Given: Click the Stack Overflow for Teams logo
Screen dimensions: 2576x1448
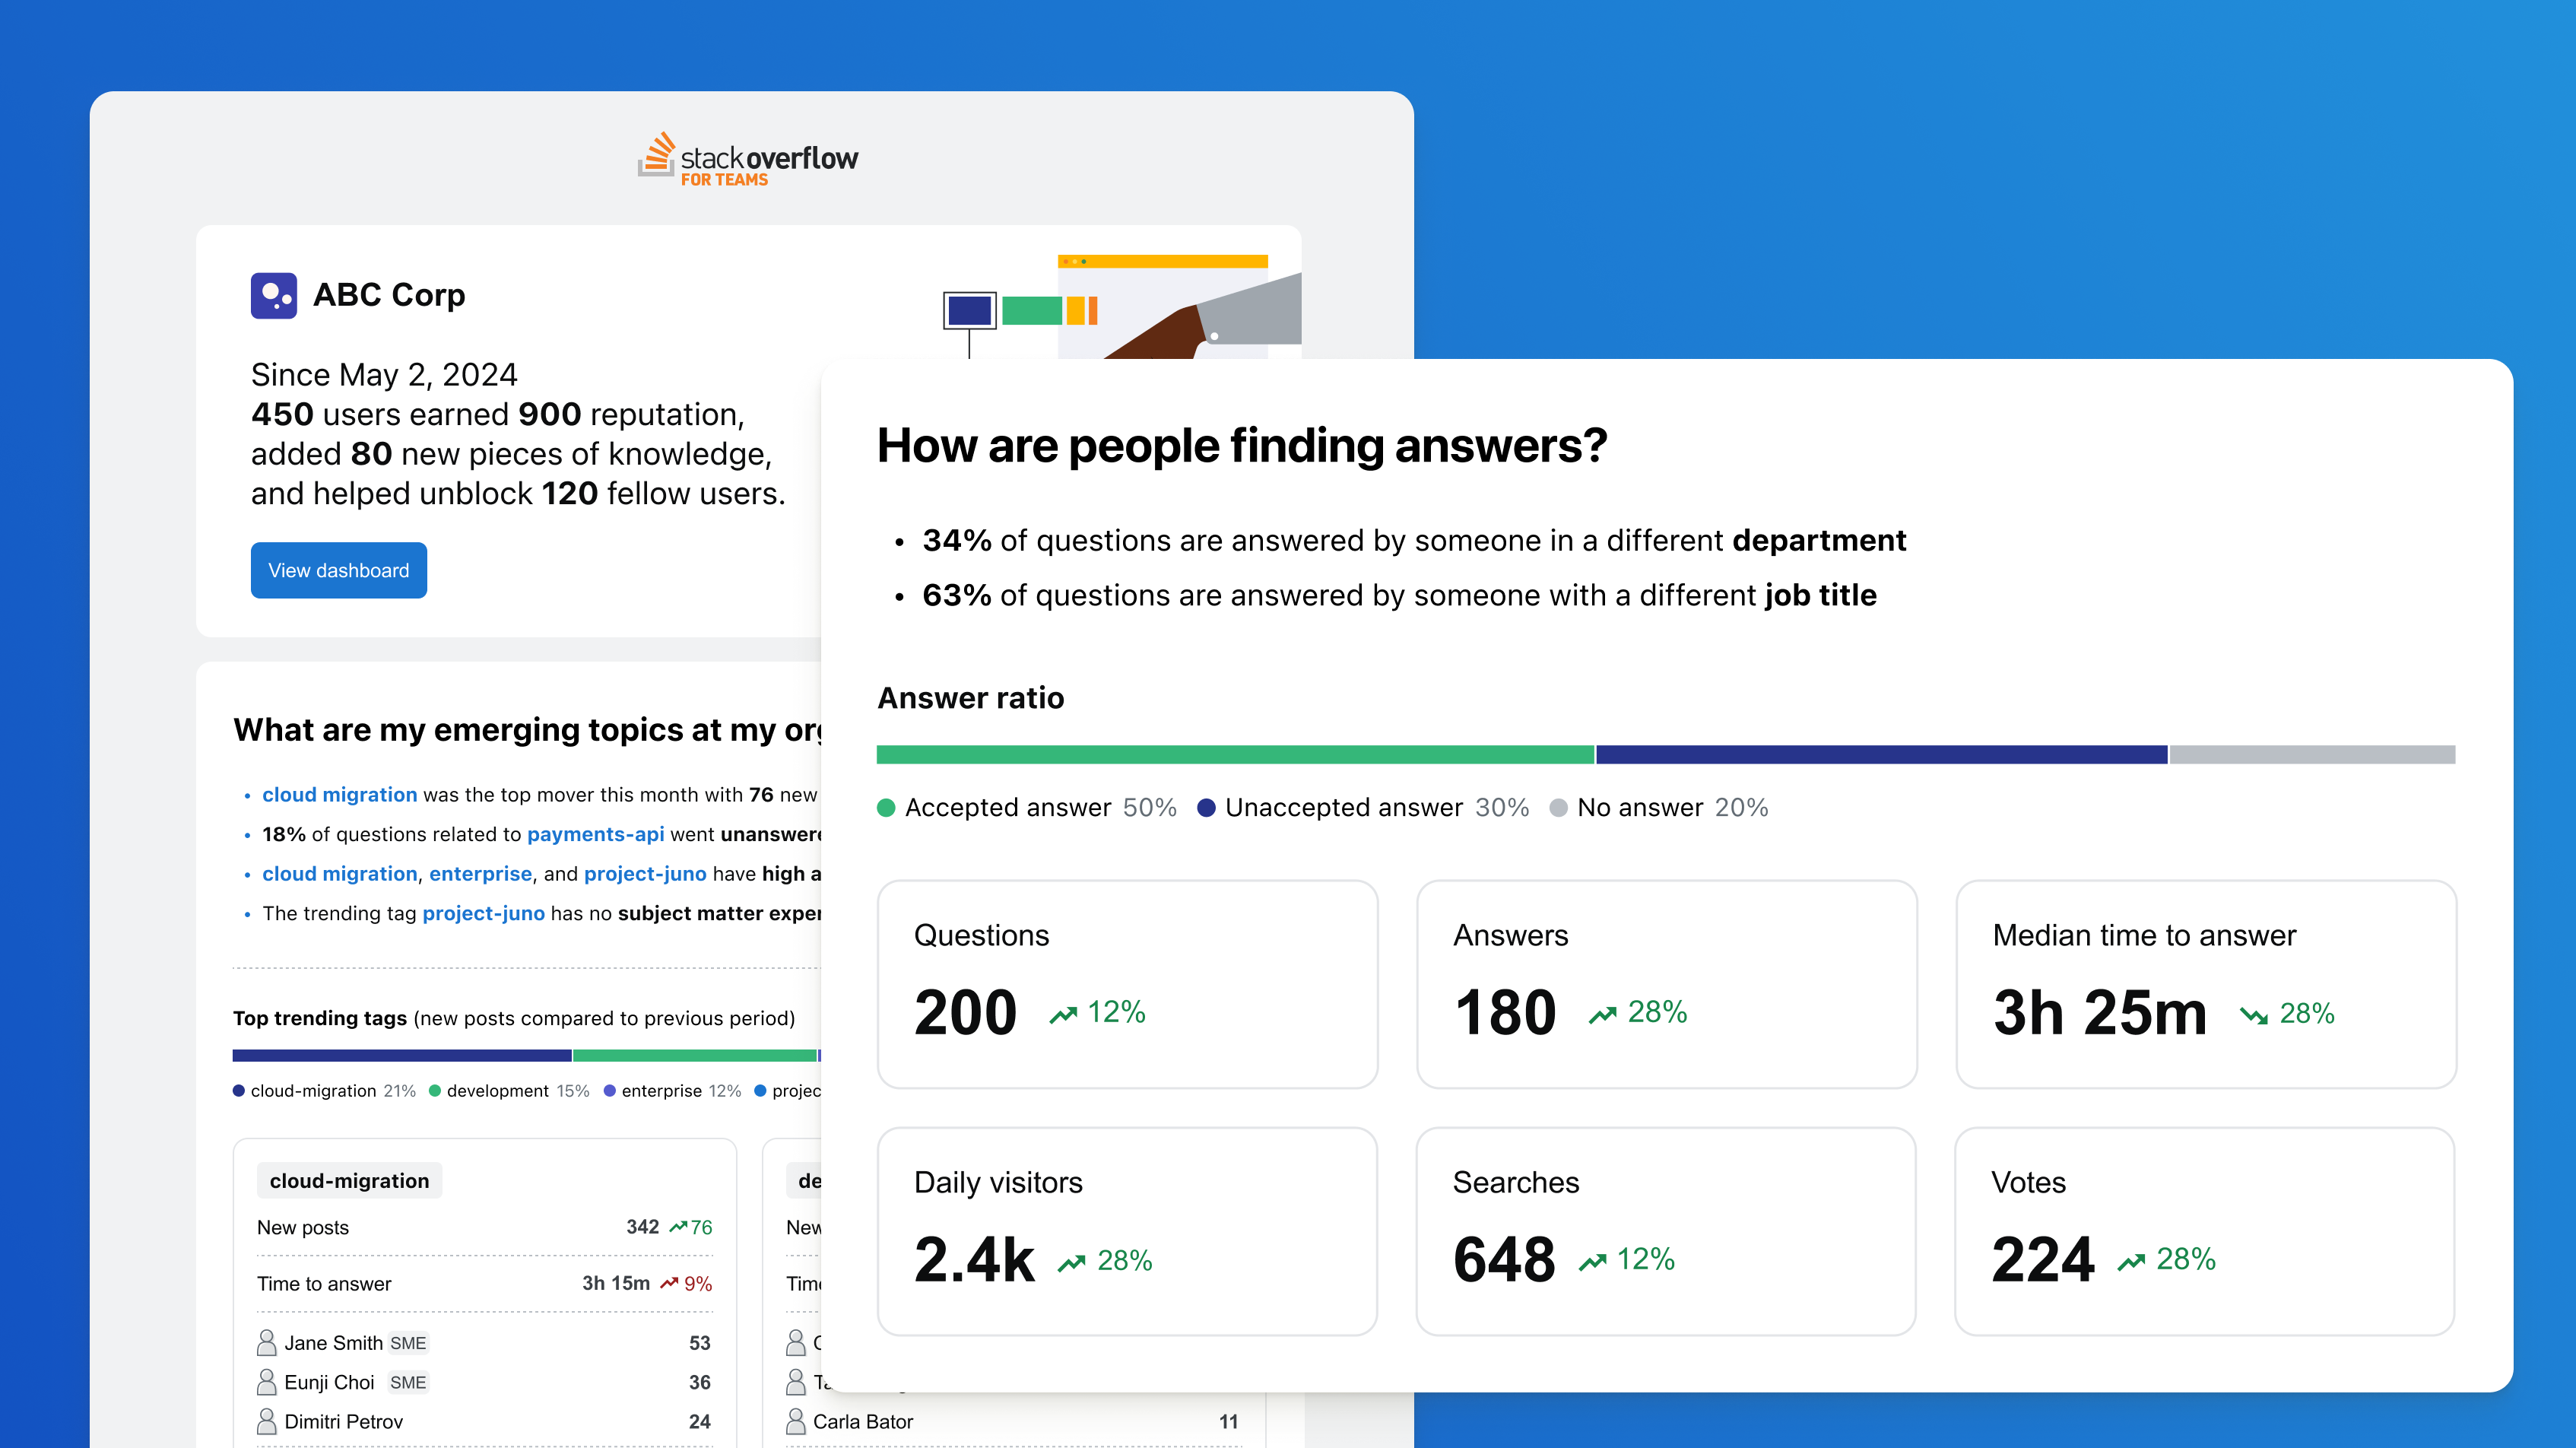Looking at the screenshot, I should click(748, 159).
